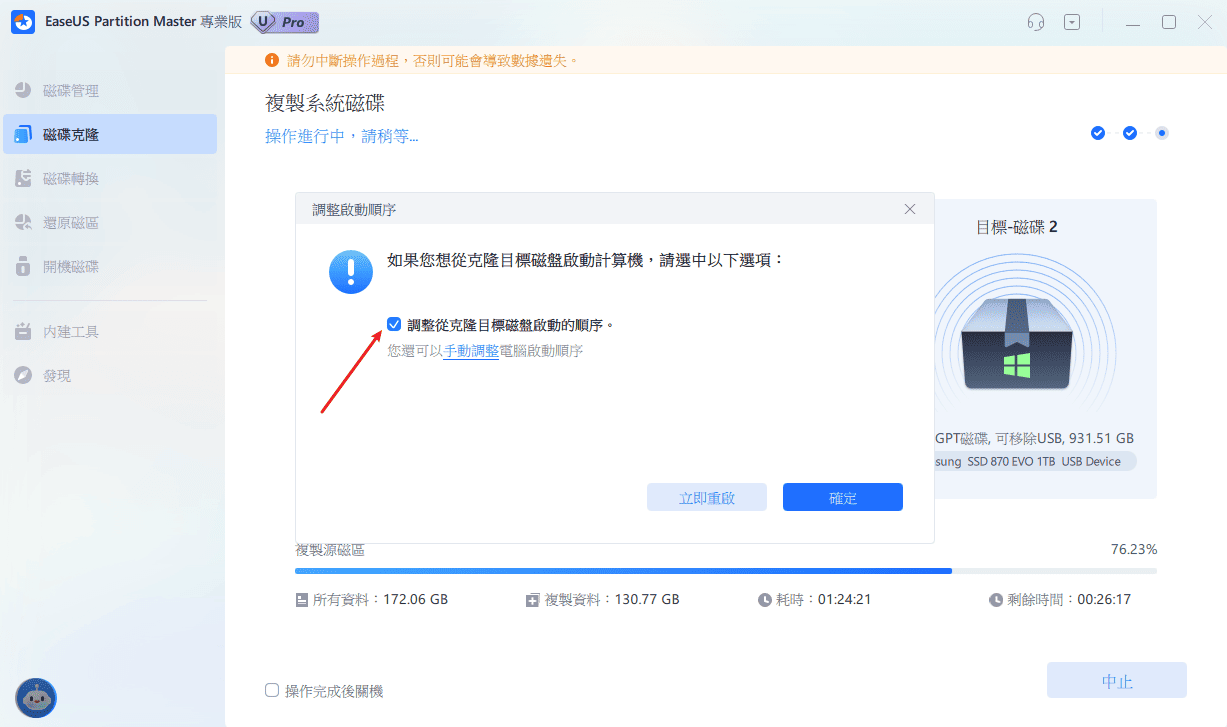Uncheck the adjust clone boot order checkbox

click(394, 323)
